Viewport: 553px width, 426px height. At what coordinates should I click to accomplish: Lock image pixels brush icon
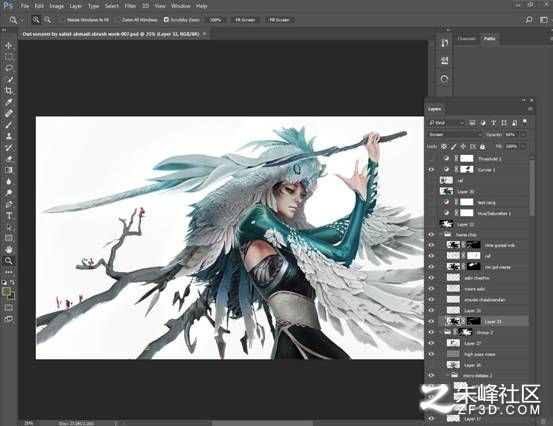click(454, 146)
